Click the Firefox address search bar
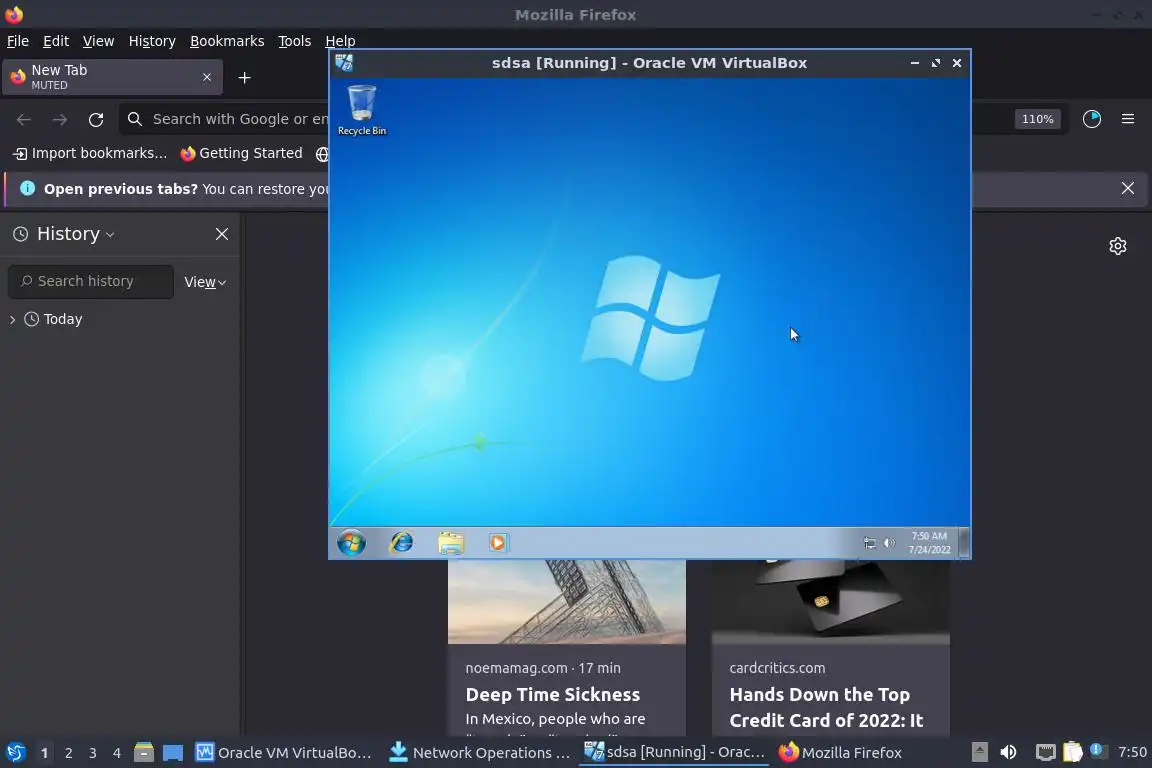The height and width of the screenshot is (768, 1152). coord(224,119)
